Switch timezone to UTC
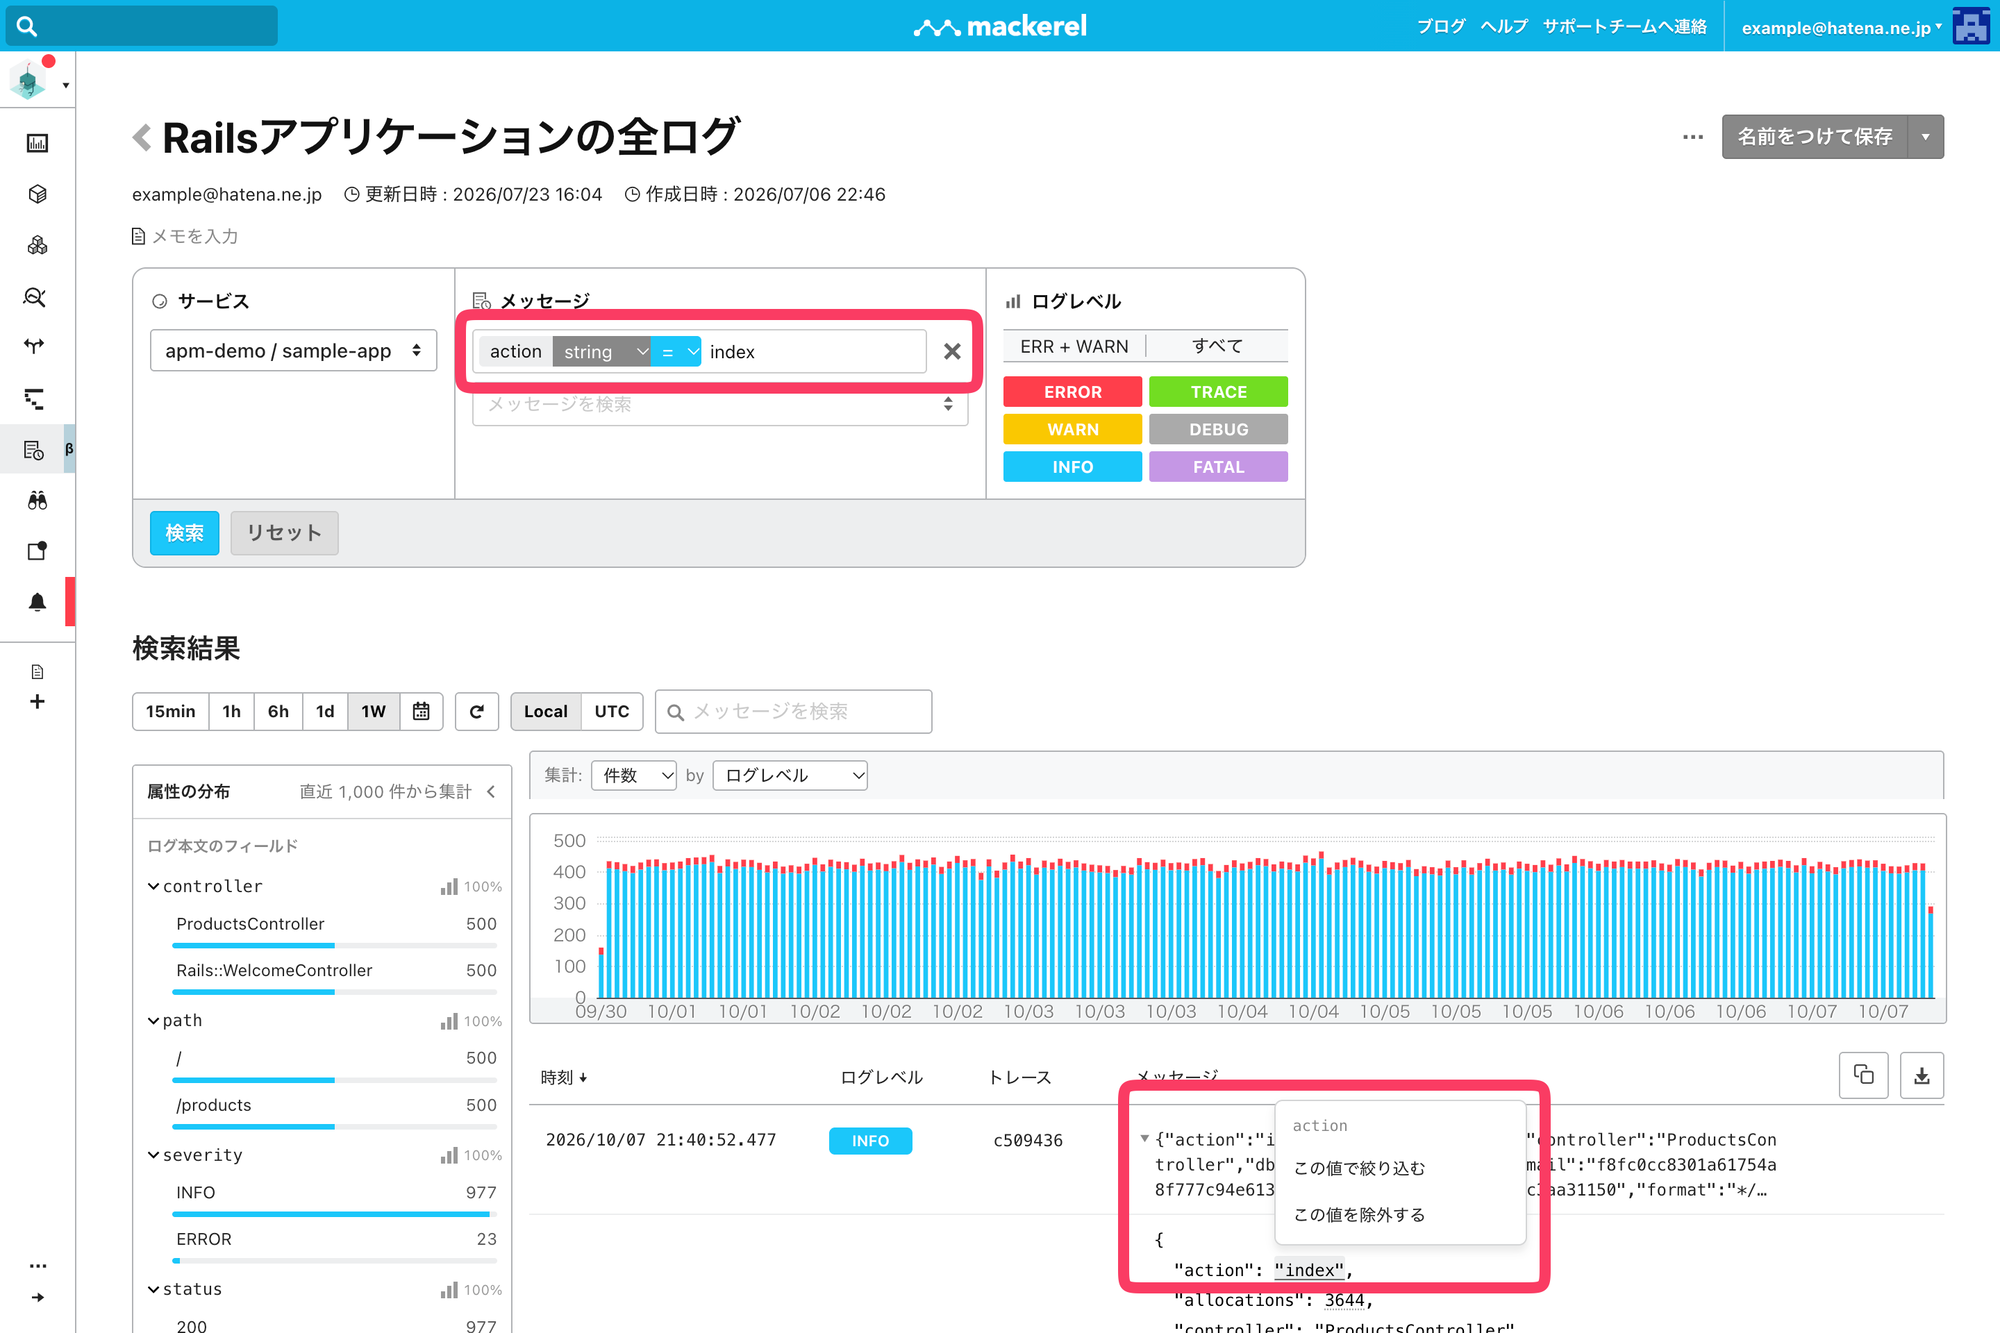This screenshot has width=2000, height=1333. 611,711
